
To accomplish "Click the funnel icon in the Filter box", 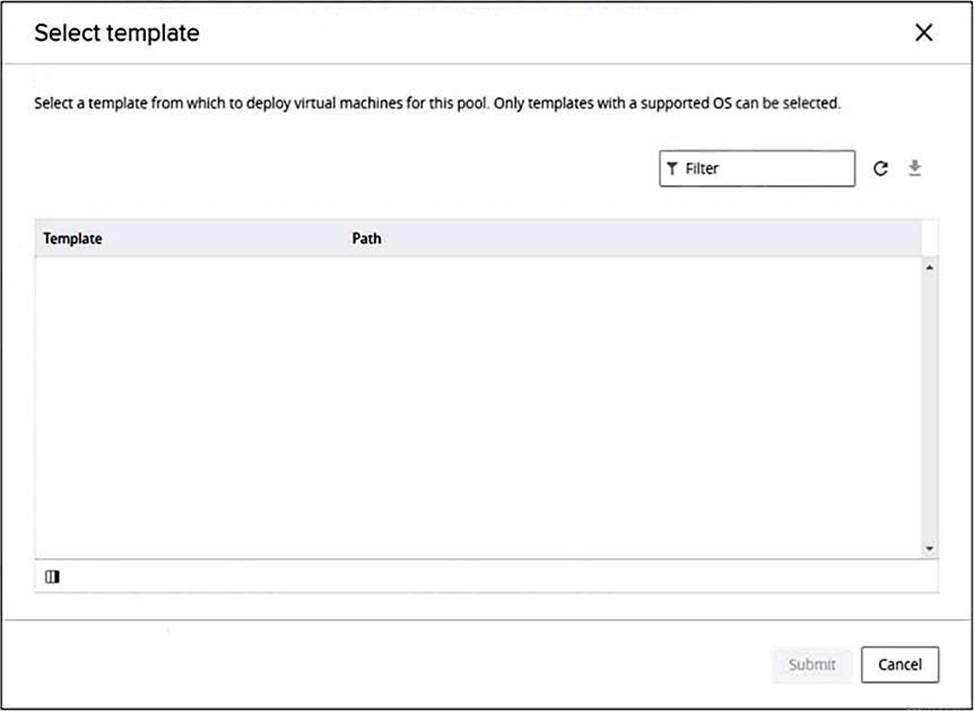I will pos(672,169).
